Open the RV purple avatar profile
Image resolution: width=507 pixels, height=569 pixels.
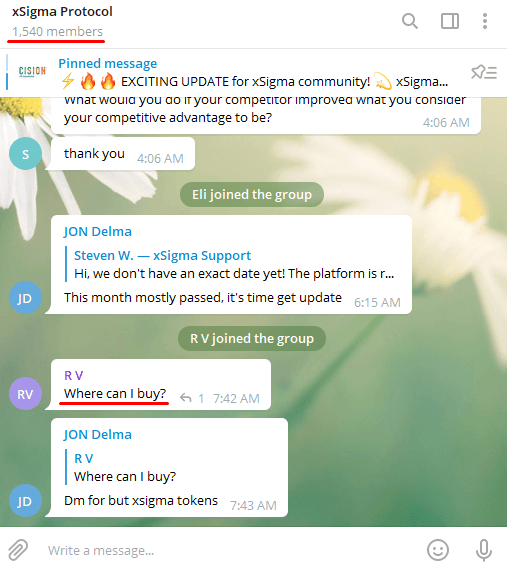tap(25, 394)
